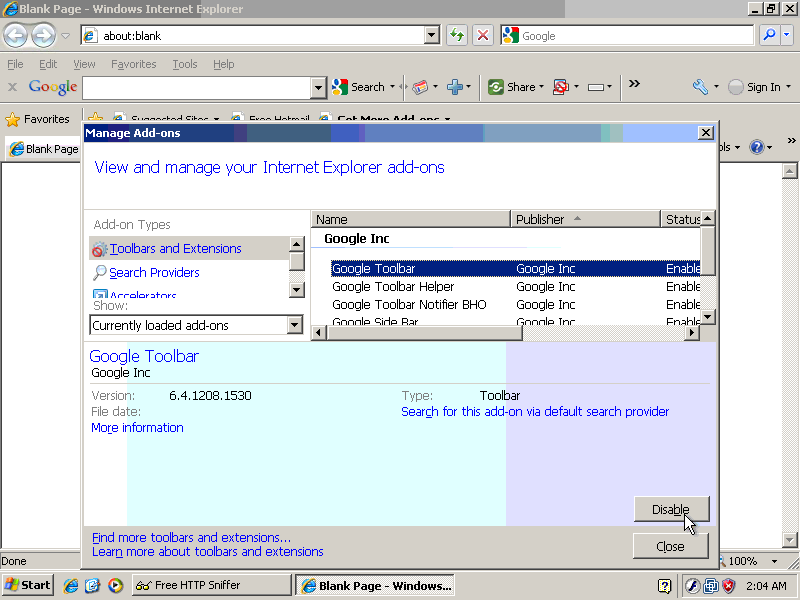
Task: Click the More information link
Action: tap(137, 428)
